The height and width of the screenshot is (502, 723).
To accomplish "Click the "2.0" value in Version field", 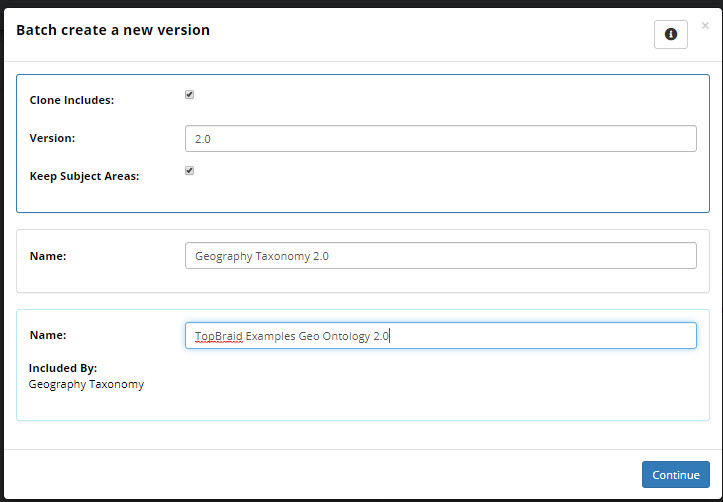I will point(203,139).
